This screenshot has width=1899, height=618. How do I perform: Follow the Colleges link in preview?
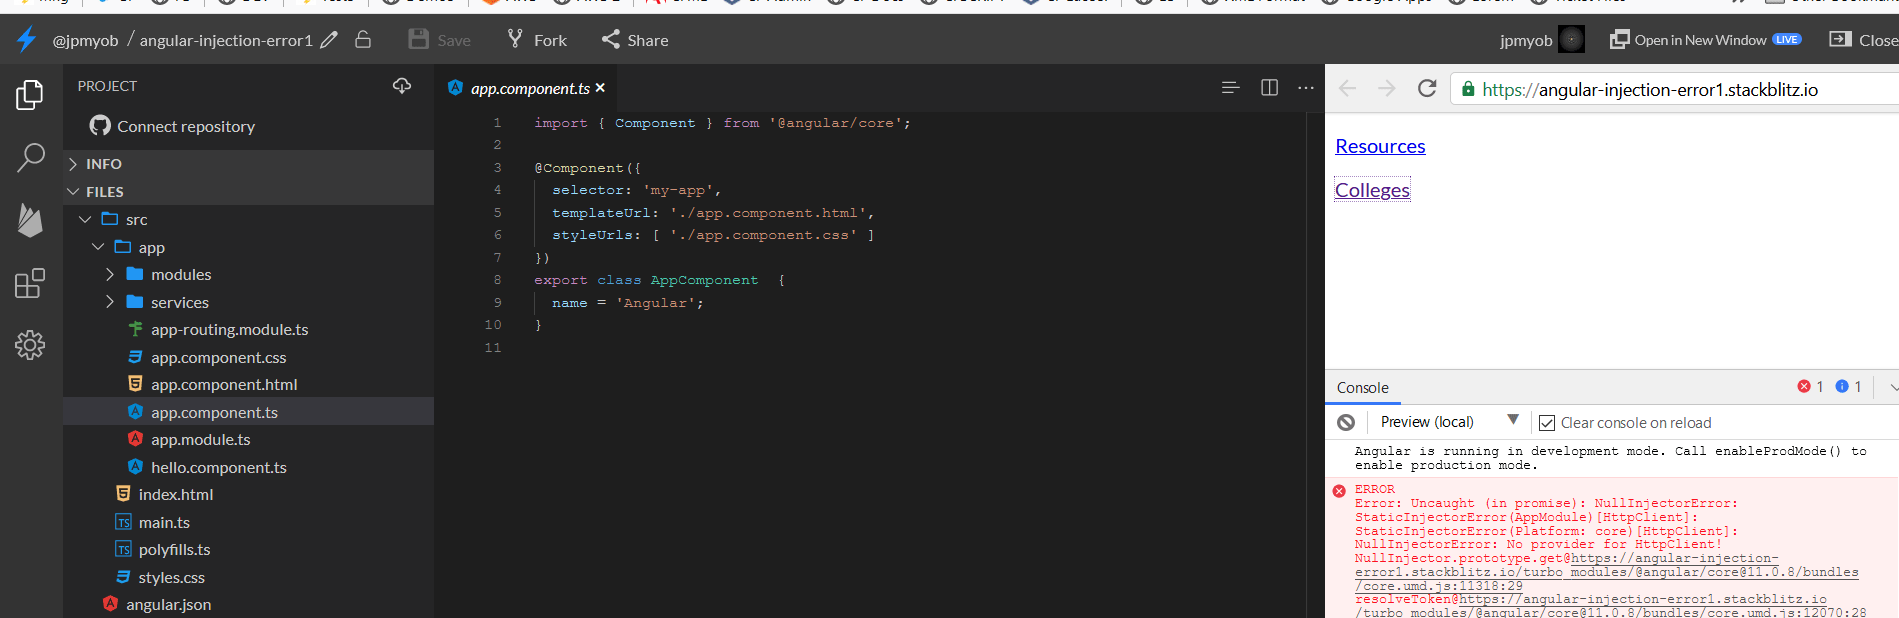coord(1372,190)
